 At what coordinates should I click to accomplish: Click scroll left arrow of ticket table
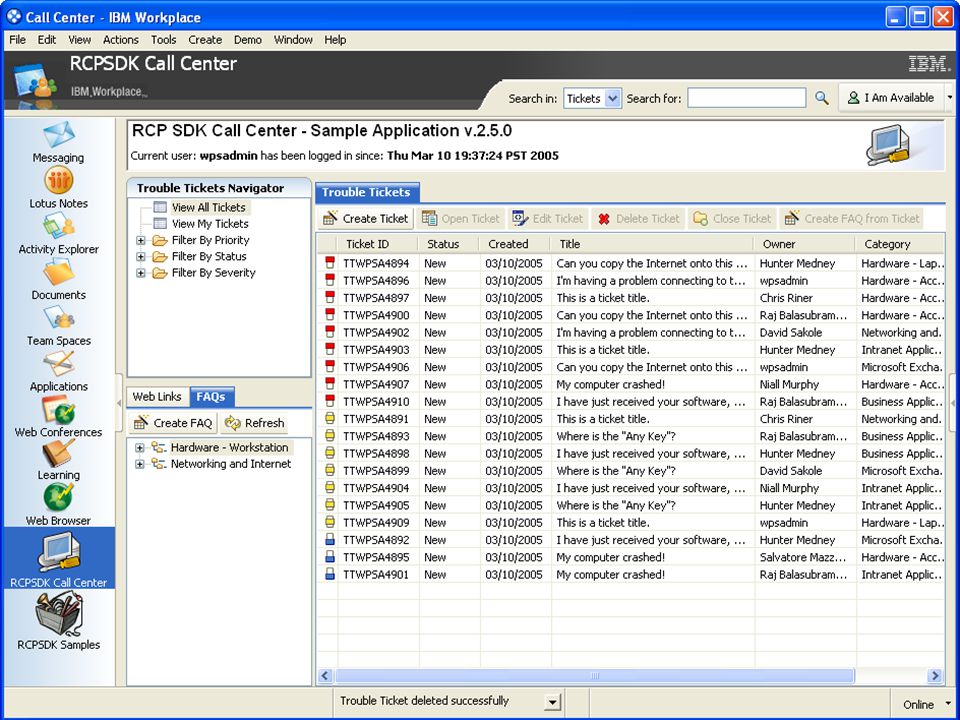[325, 676]
